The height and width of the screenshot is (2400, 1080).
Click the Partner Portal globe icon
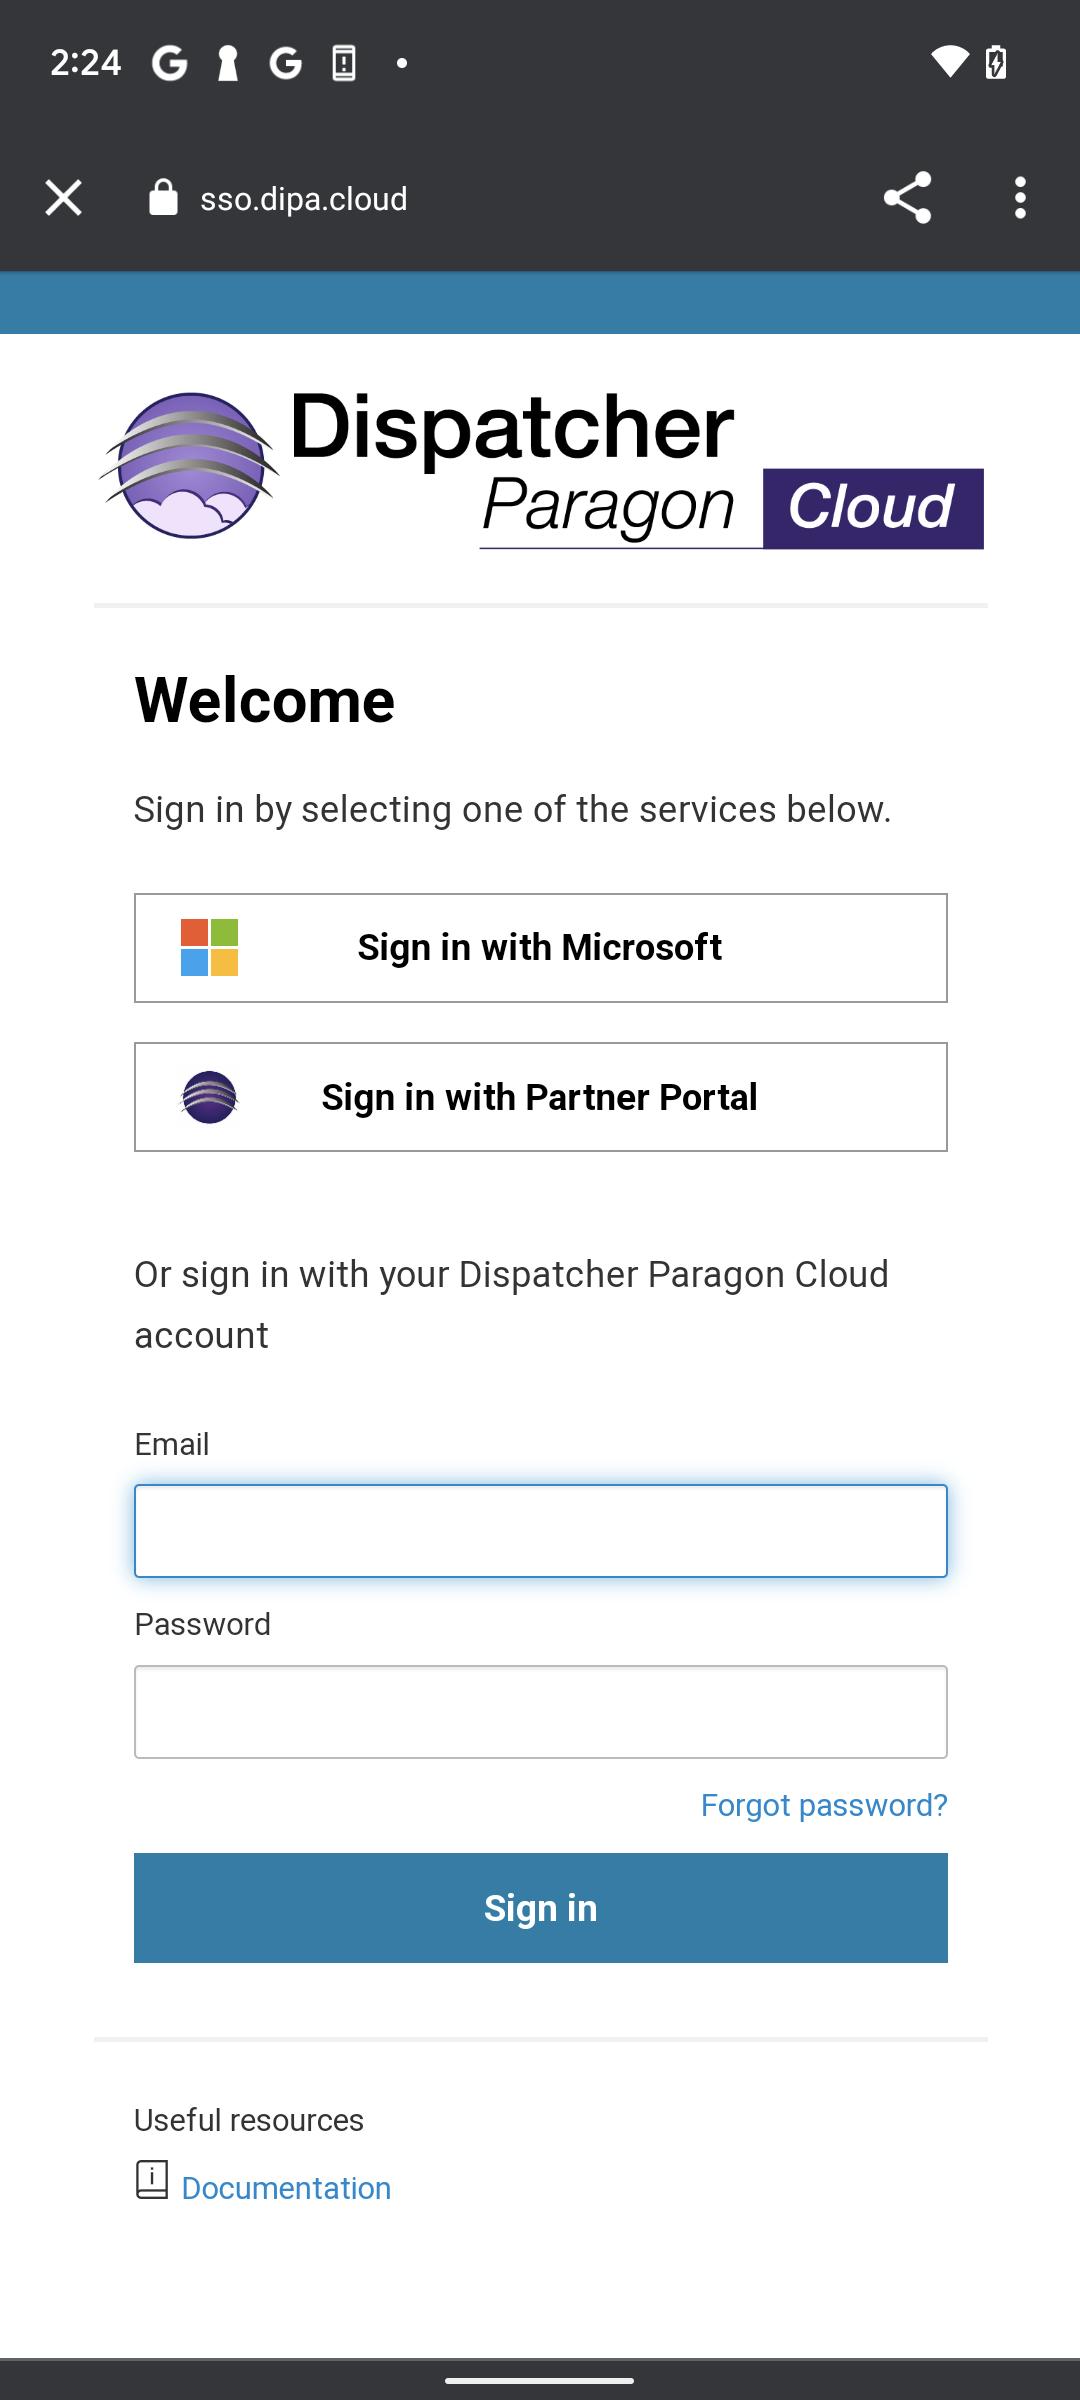[209, 1097]
